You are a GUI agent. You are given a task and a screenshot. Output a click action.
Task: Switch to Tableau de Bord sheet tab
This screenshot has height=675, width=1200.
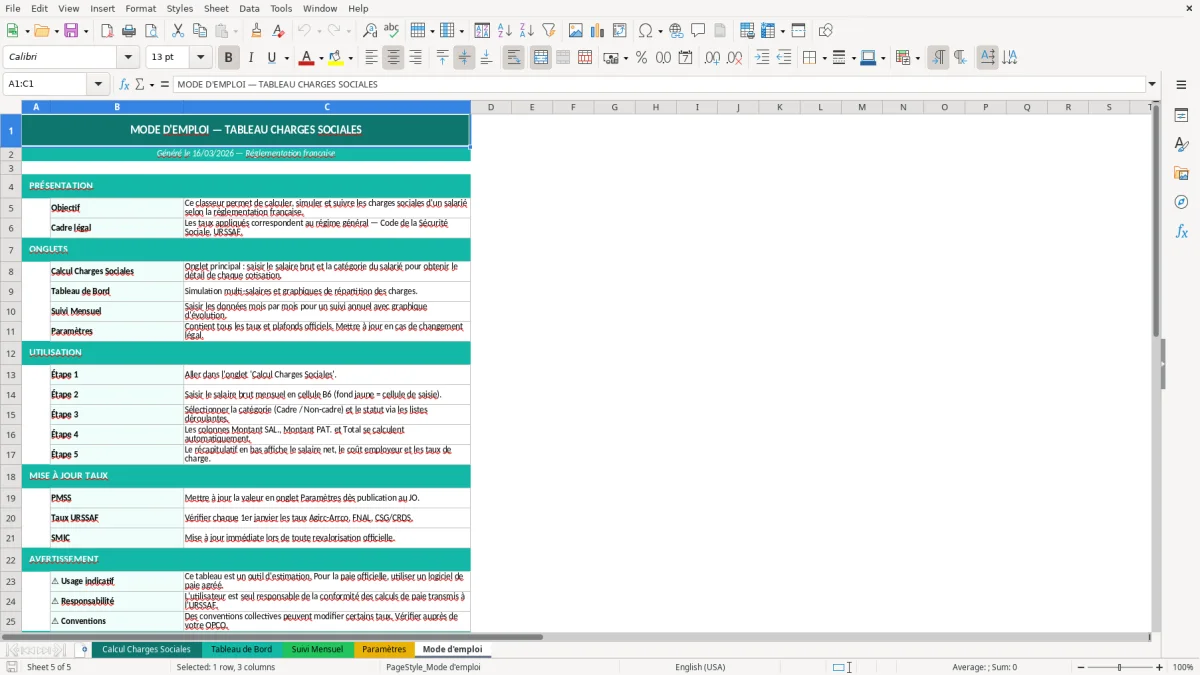click(x=241, y=649)
